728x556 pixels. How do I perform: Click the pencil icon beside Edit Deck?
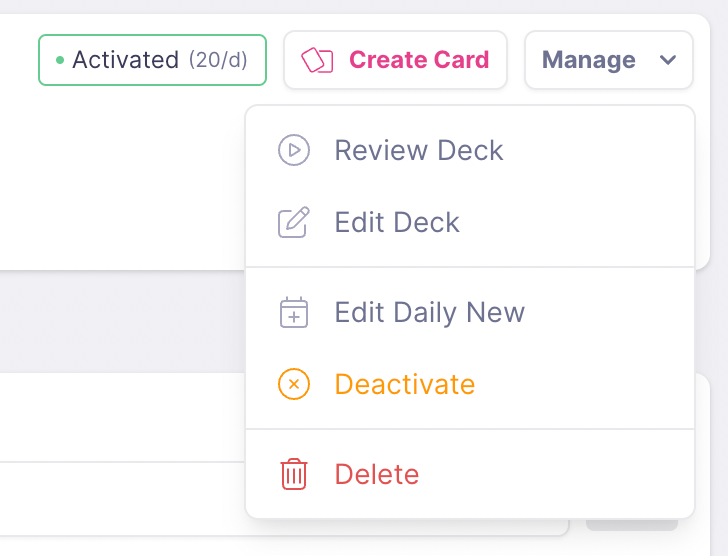coord(294,222)
